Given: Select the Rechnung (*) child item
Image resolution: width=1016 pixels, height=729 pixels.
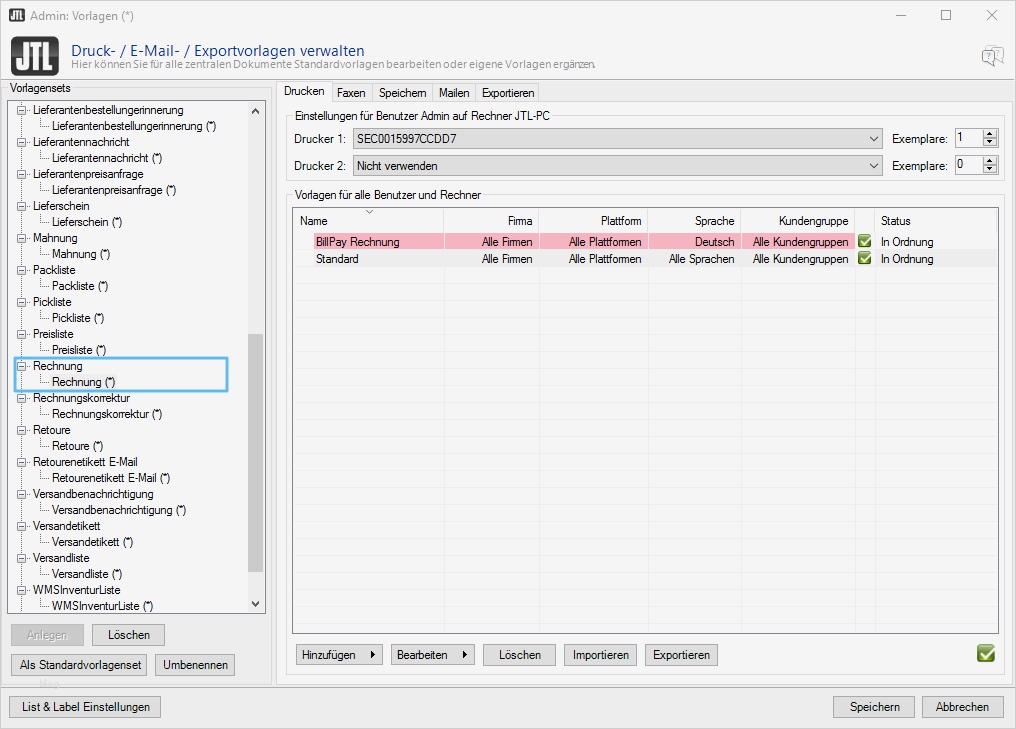Looking at the screenshot, I should pos(84,382).
